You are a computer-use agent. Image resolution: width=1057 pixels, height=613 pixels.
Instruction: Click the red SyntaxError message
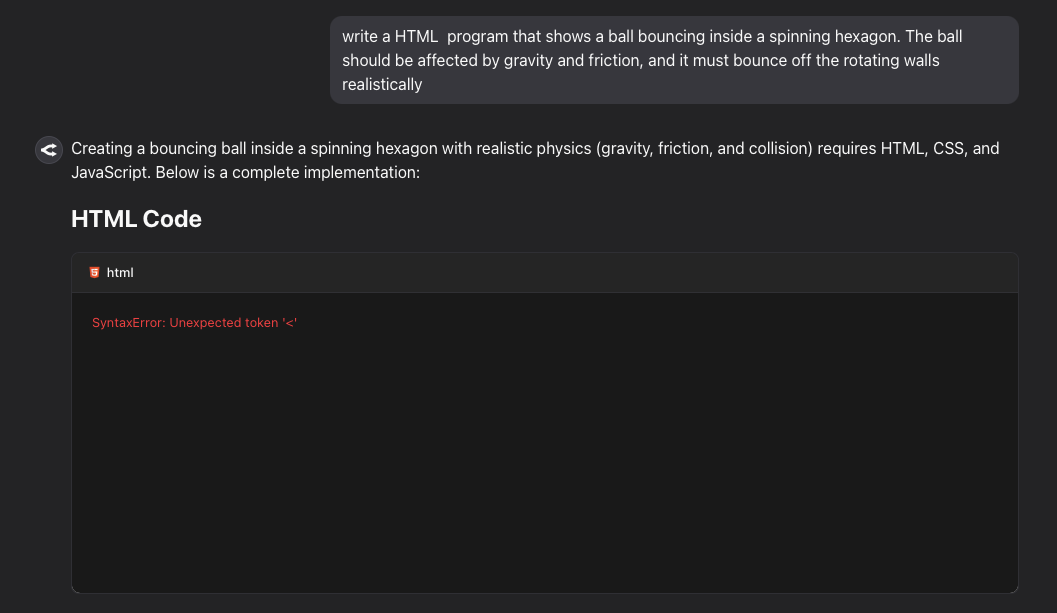pos(195,323)
